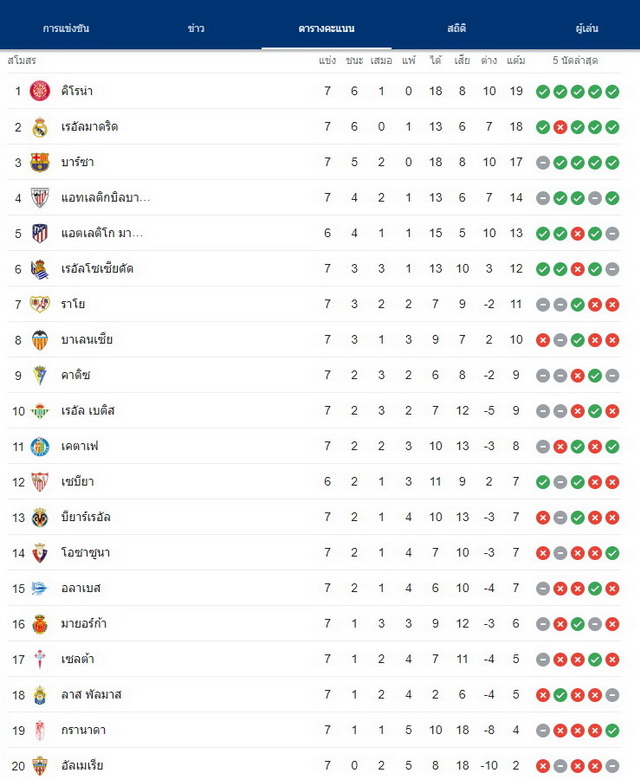Switch to the การแข่งขัน tab

[x=66, y=28]
